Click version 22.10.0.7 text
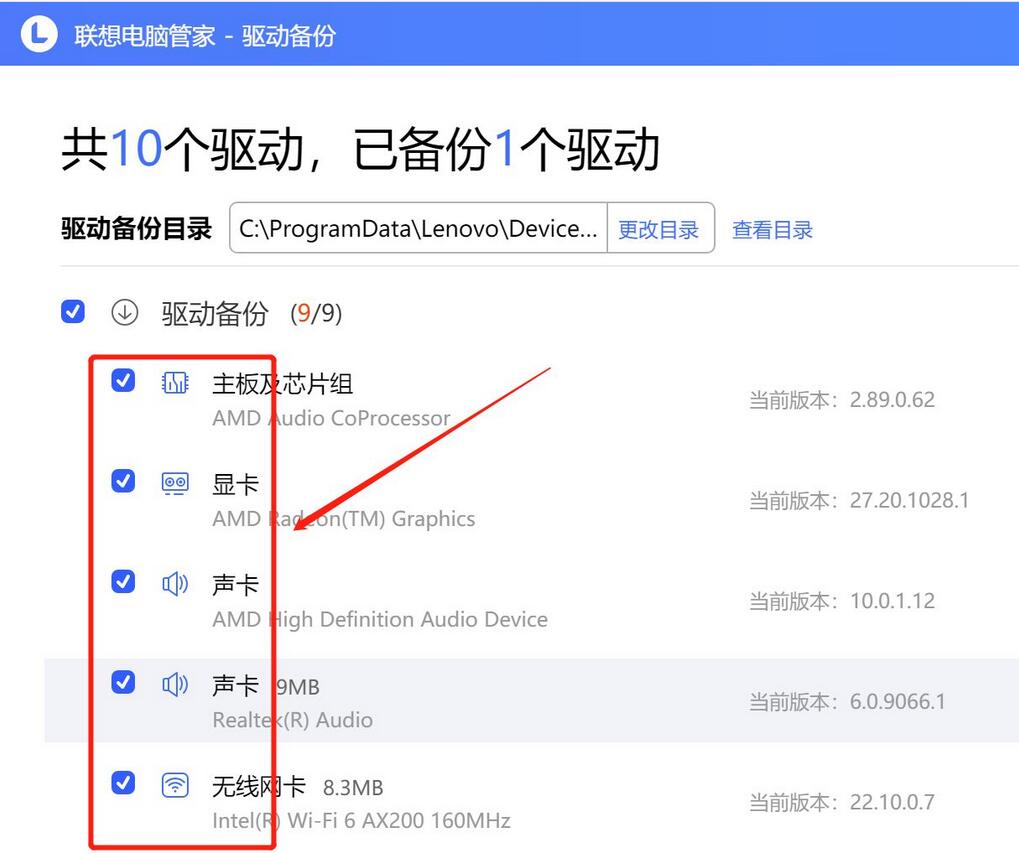 tap(892, 802)
